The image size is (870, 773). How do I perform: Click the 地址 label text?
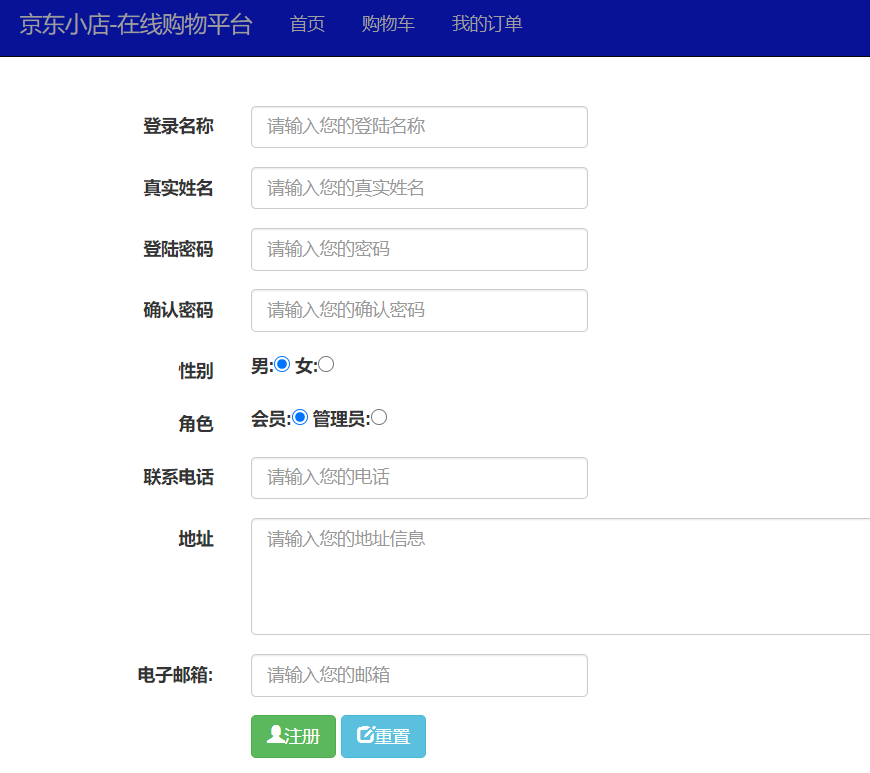point(196,539)
